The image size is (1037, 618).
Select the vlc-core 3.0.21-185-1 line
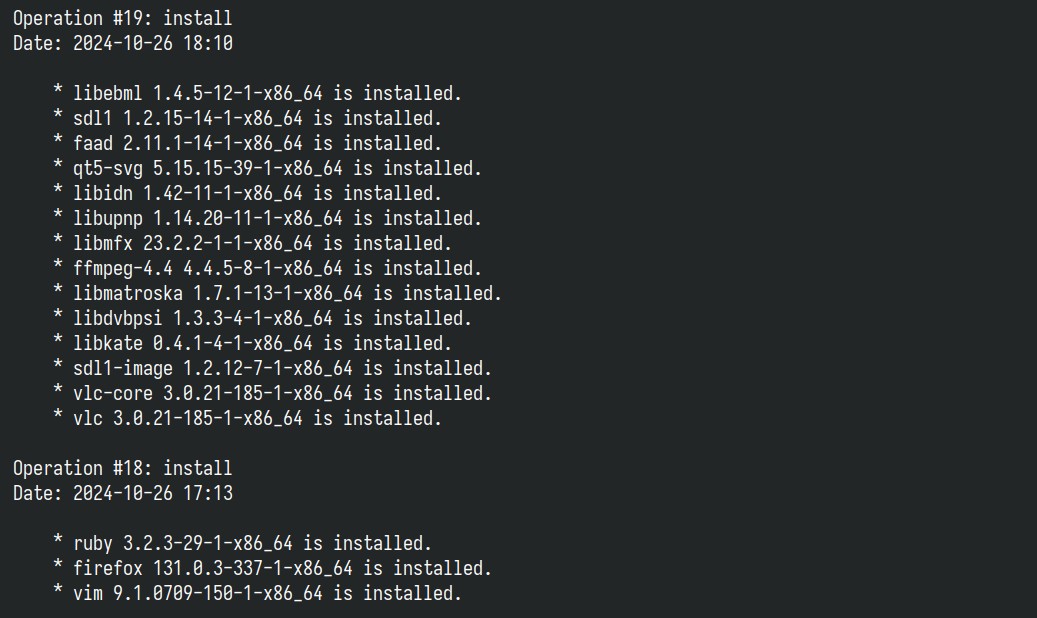(x=272, y=394)
